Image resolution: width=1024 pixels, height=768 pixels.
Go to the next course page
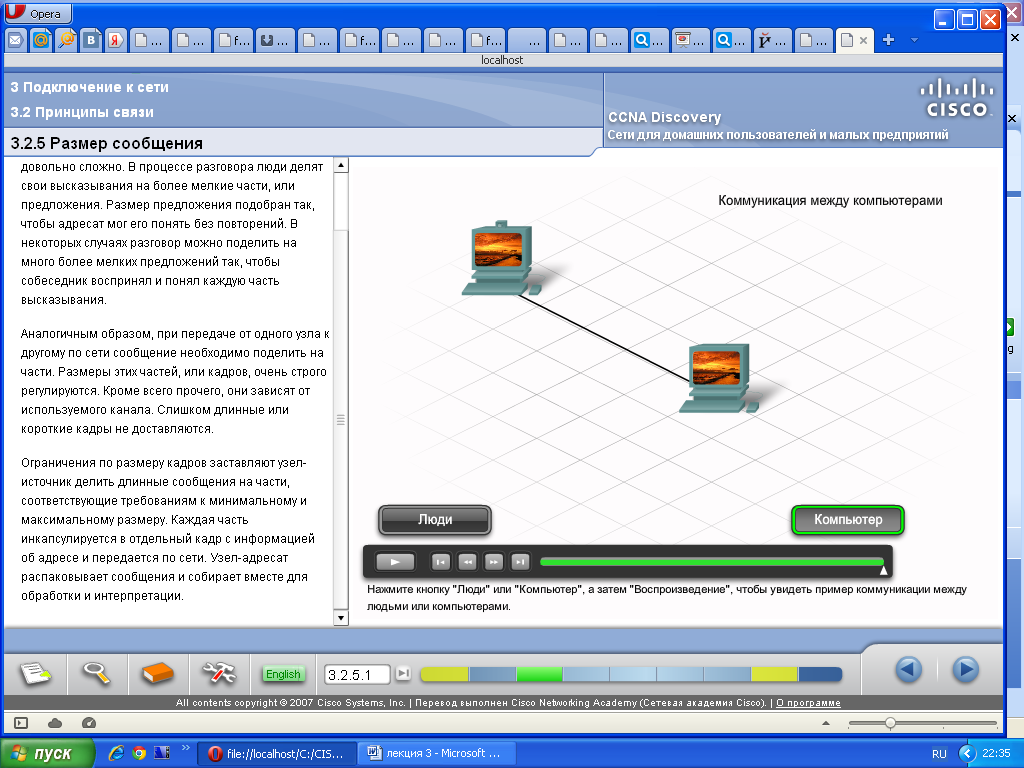point(965,670)
